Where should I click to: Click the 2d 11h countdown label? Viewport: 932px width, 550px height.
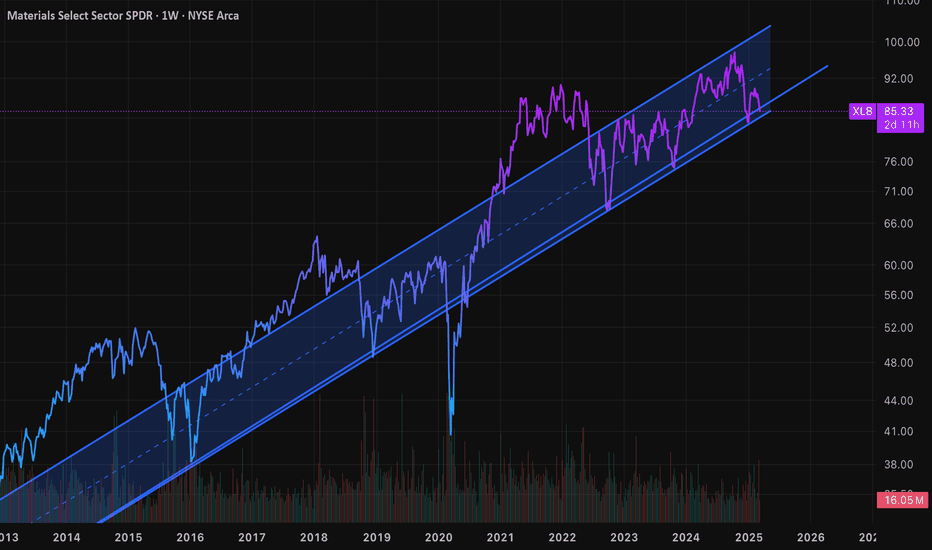(x=901, y=125)
